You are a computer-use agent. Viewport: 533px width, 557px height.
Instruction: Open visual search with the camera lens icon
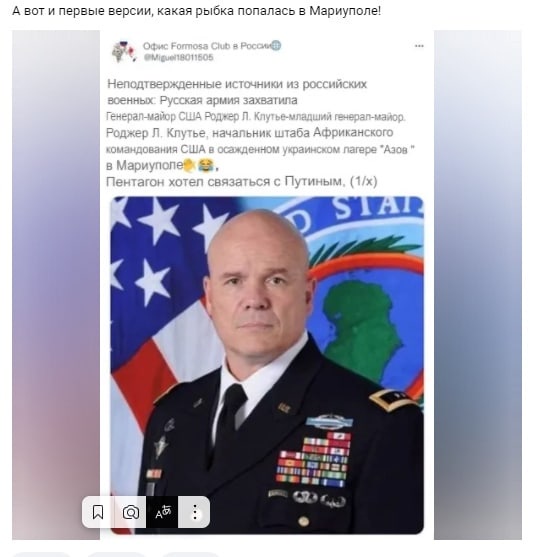(x=130, y=512)
